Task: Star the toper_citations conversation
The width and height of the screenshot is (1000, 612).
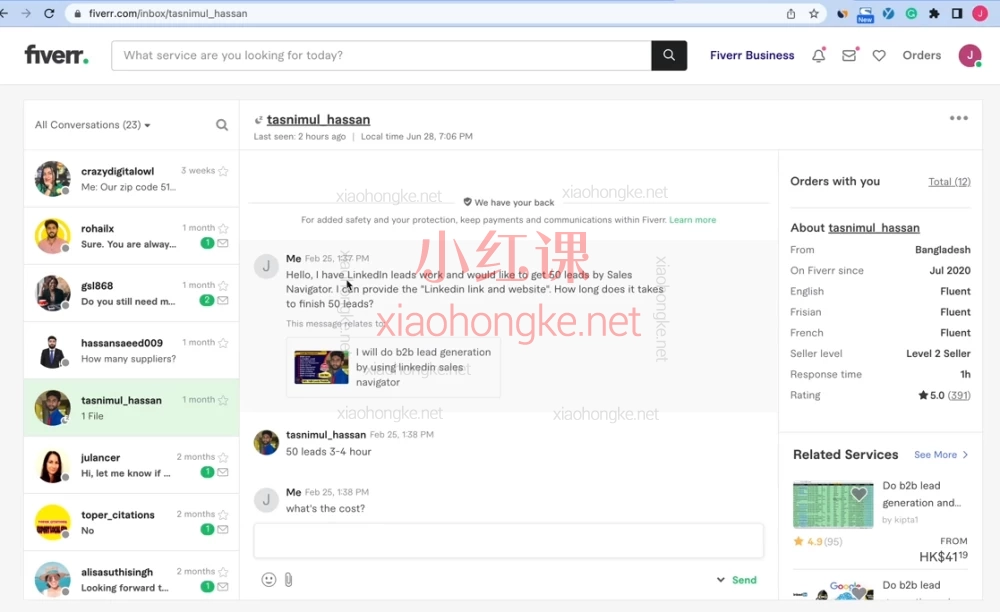Action: point(223,514)
